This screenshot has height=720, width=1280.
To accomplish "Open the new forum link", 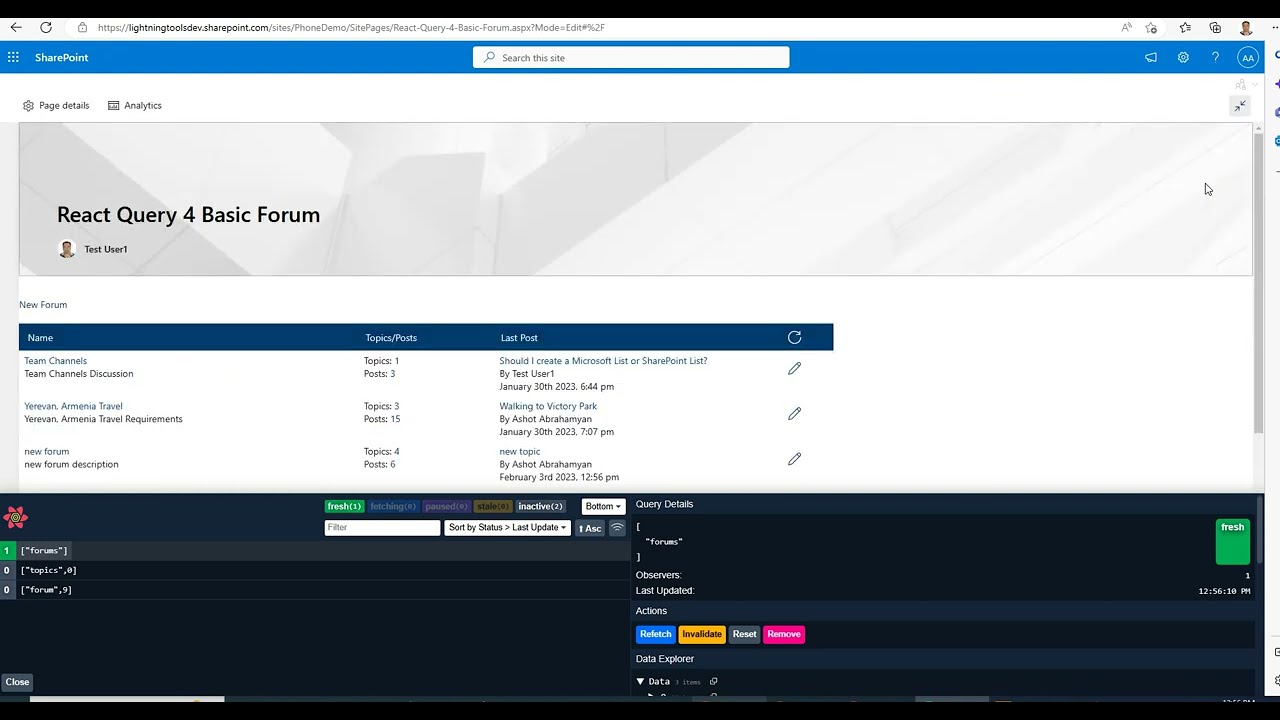I will (47, 451).
